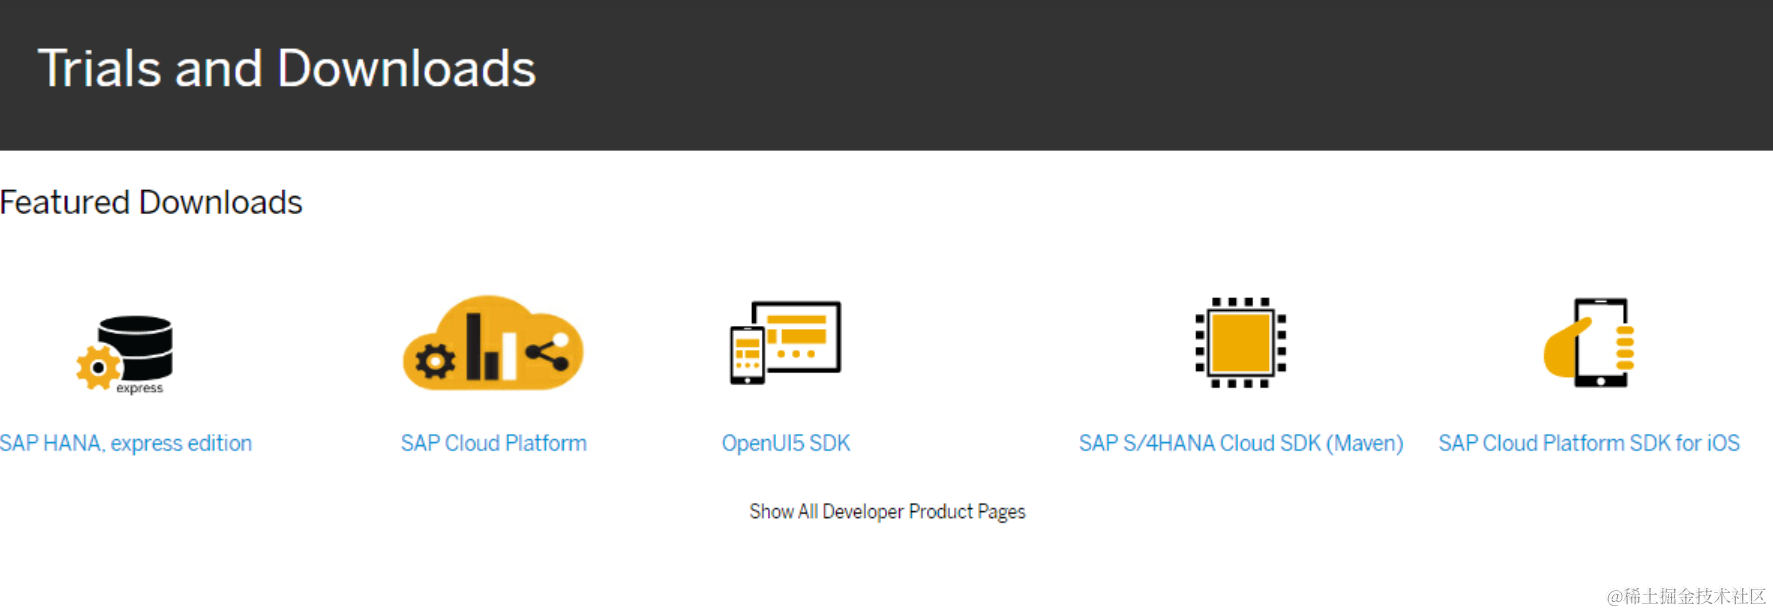Click the Featured Downloads heading
1773x613 pixels.
click(151, 203)
